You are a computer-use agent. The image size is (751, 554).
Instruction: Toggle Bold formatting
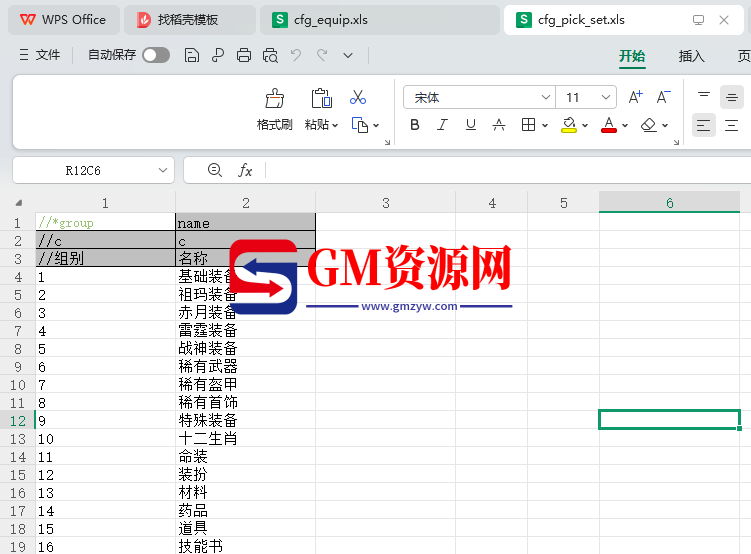tap(415, 125)
